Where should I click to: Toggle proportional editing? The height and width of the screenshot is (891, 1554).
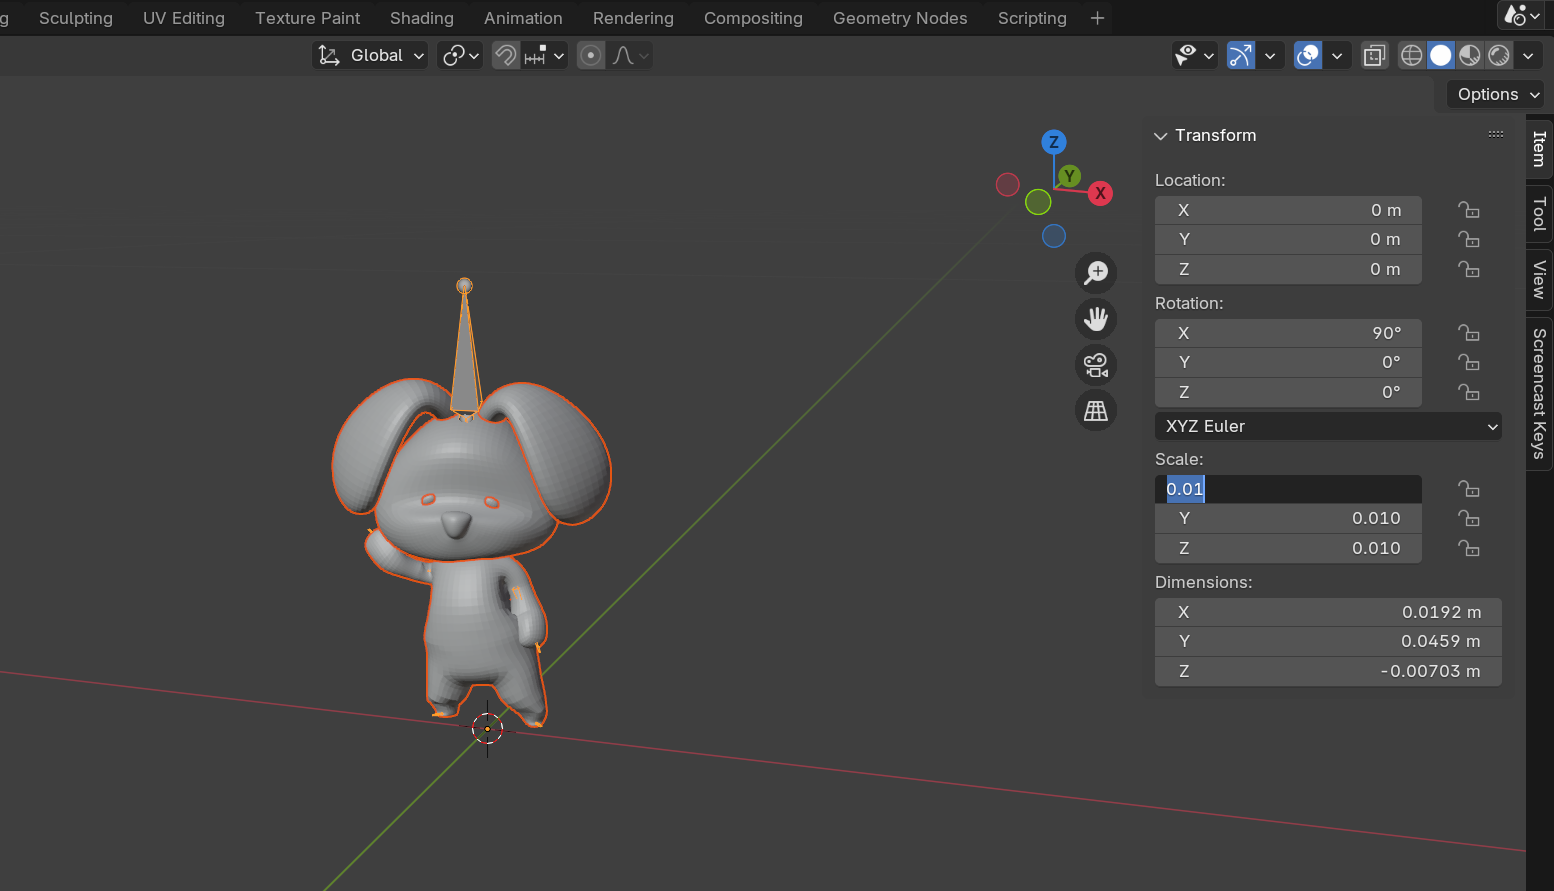coord(591,56)
